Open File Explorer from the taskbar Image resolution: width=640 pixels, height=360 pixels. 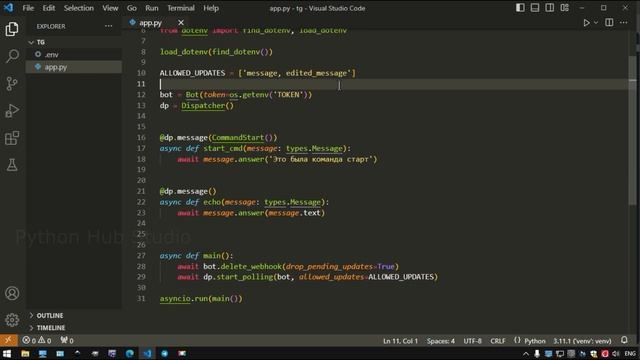click(25, 353)
